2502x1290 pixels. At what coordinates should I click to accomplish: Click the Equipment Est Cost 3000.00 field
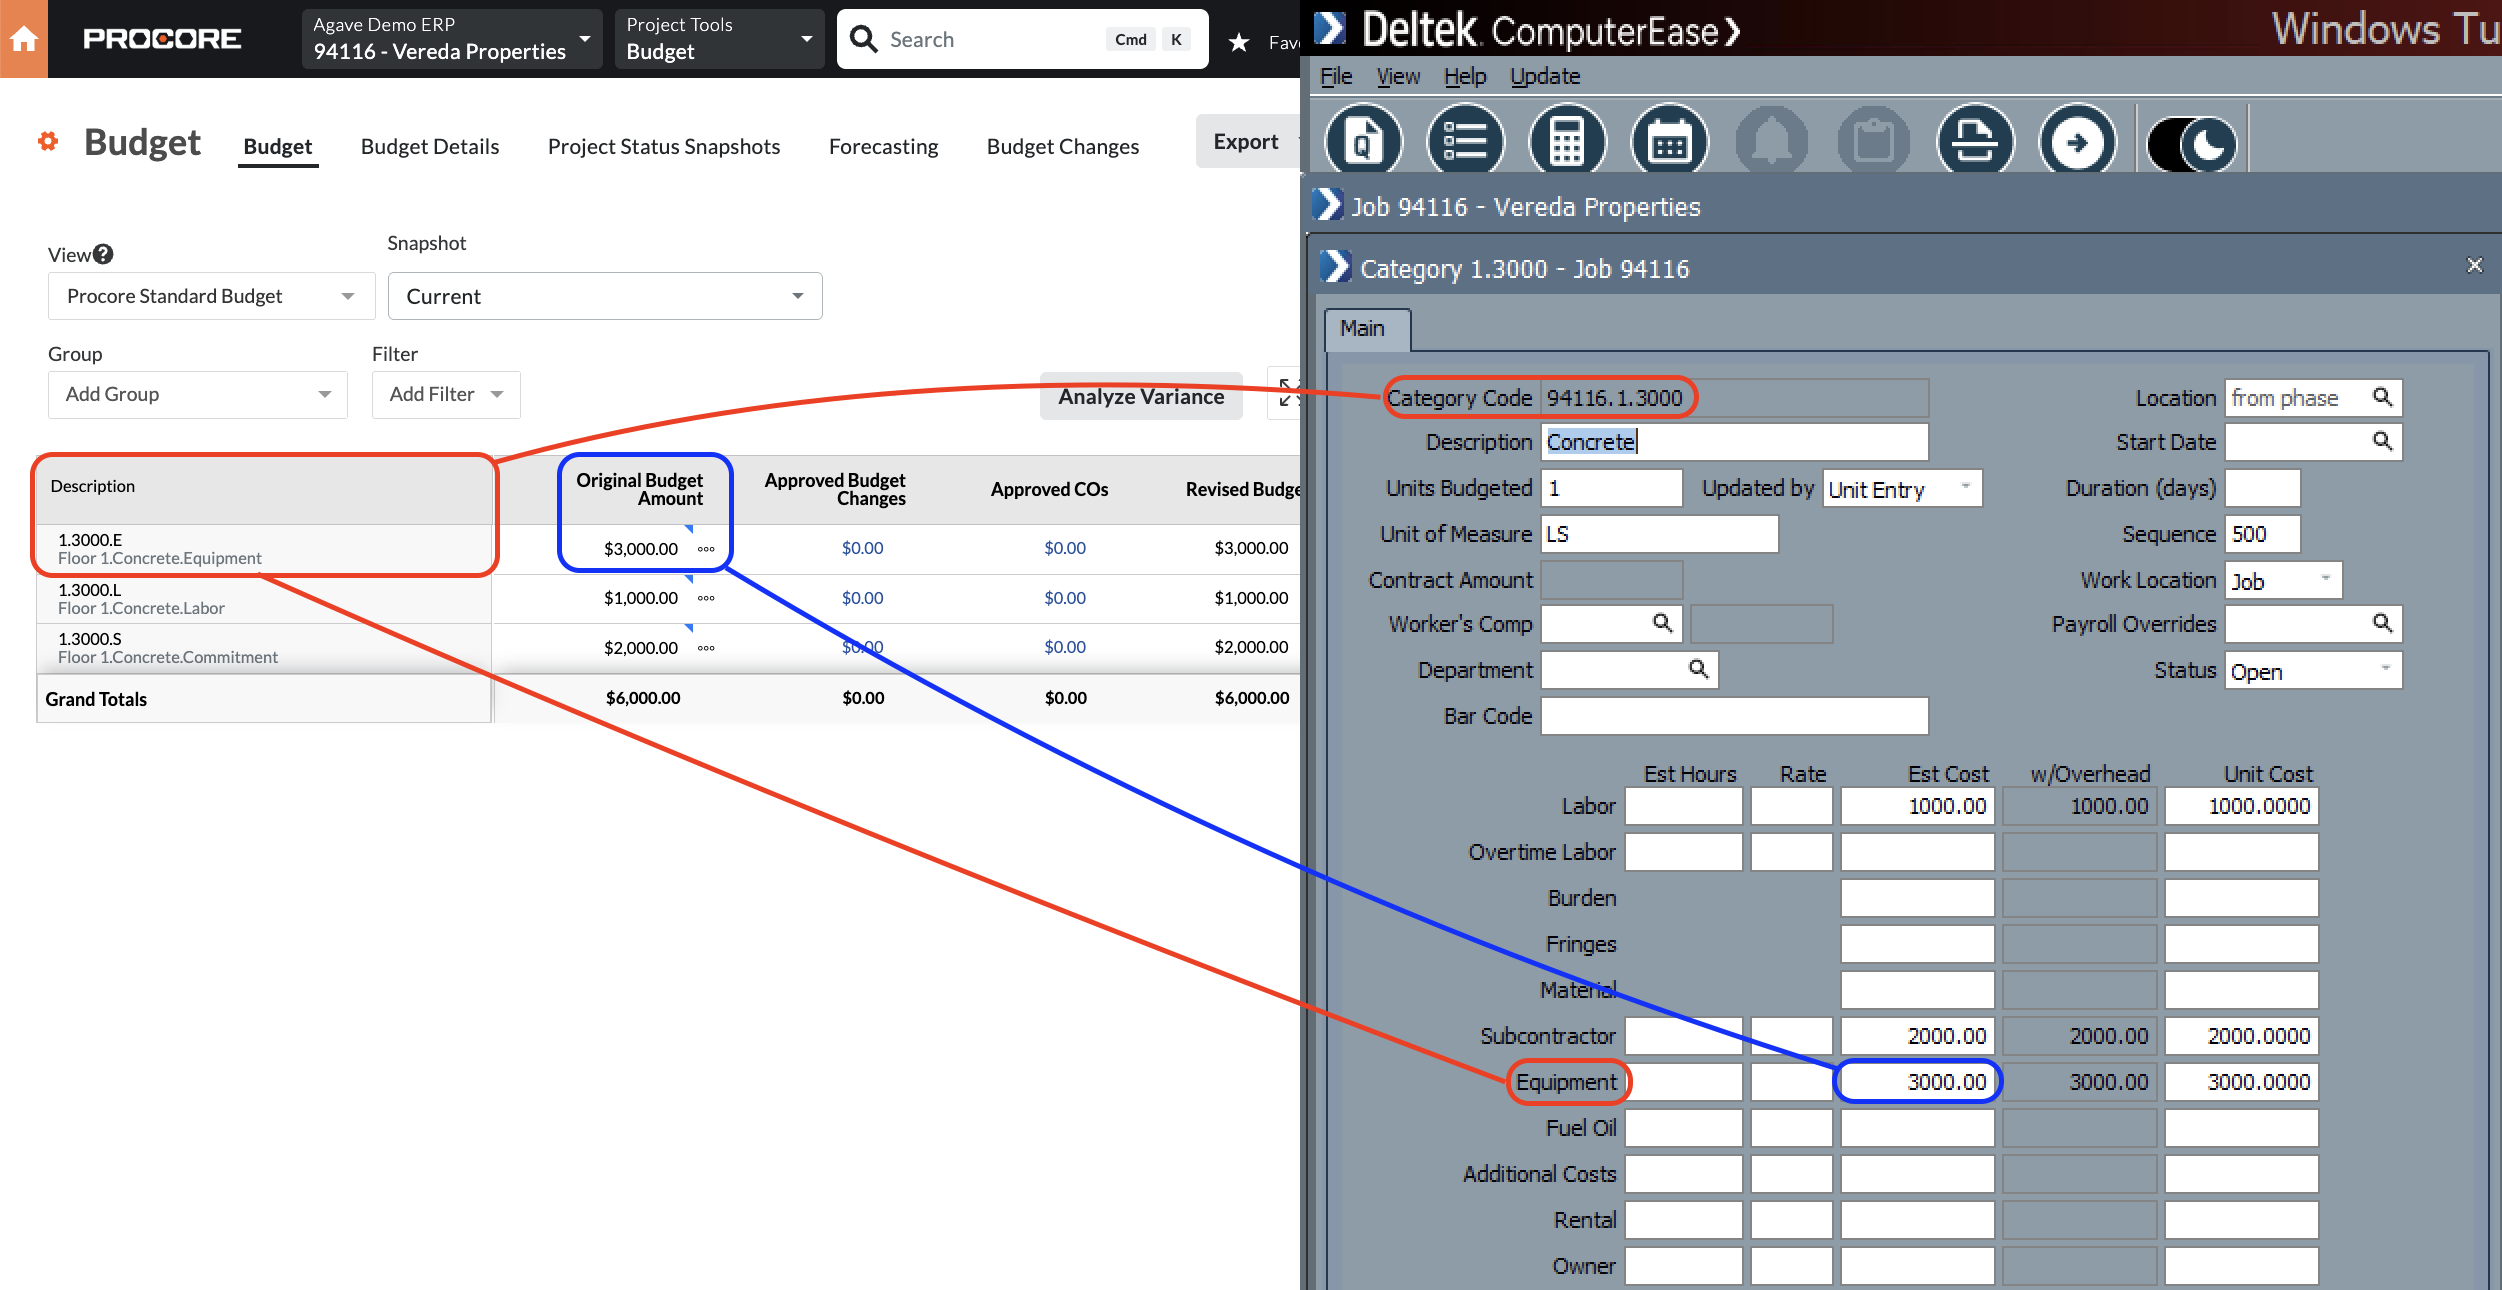point(1918,1082)
